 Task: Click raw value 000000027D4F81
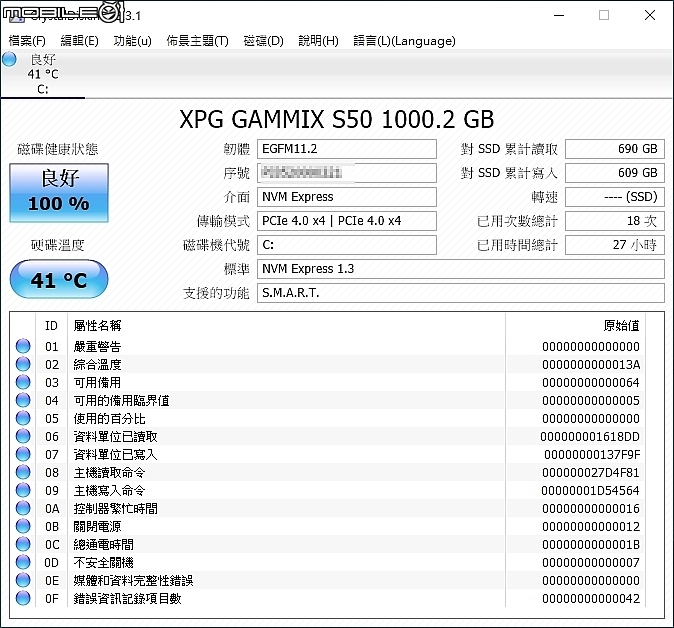[x=591, y=473]
